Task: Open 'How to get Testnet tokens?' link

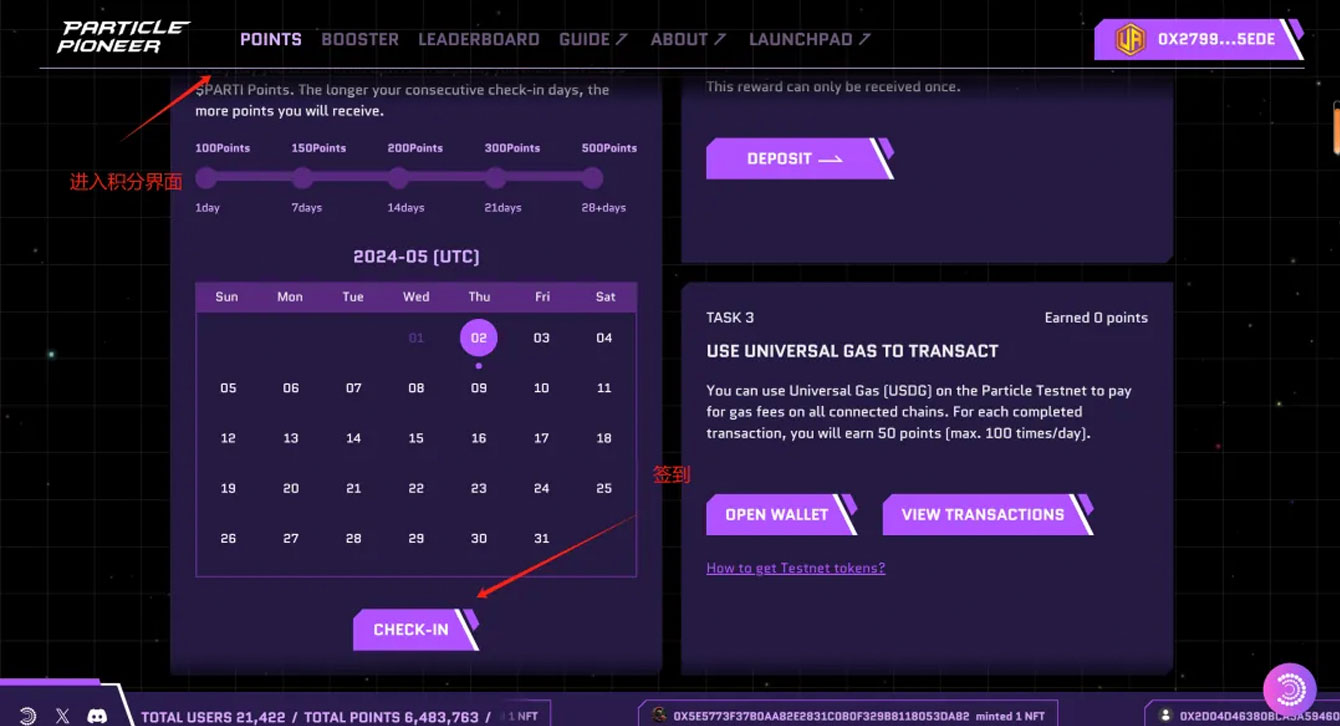Action: pyautogui.click(x=796, y=568)
